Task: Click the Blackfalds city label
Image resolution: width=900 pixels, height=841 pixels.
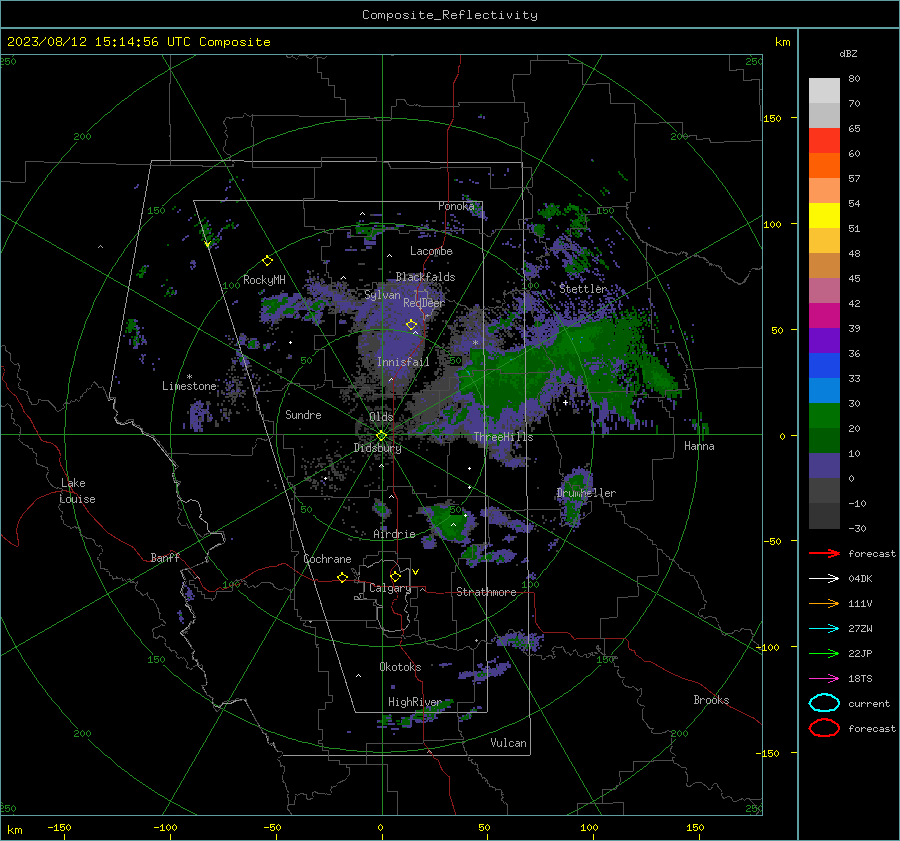Action: 425,277
